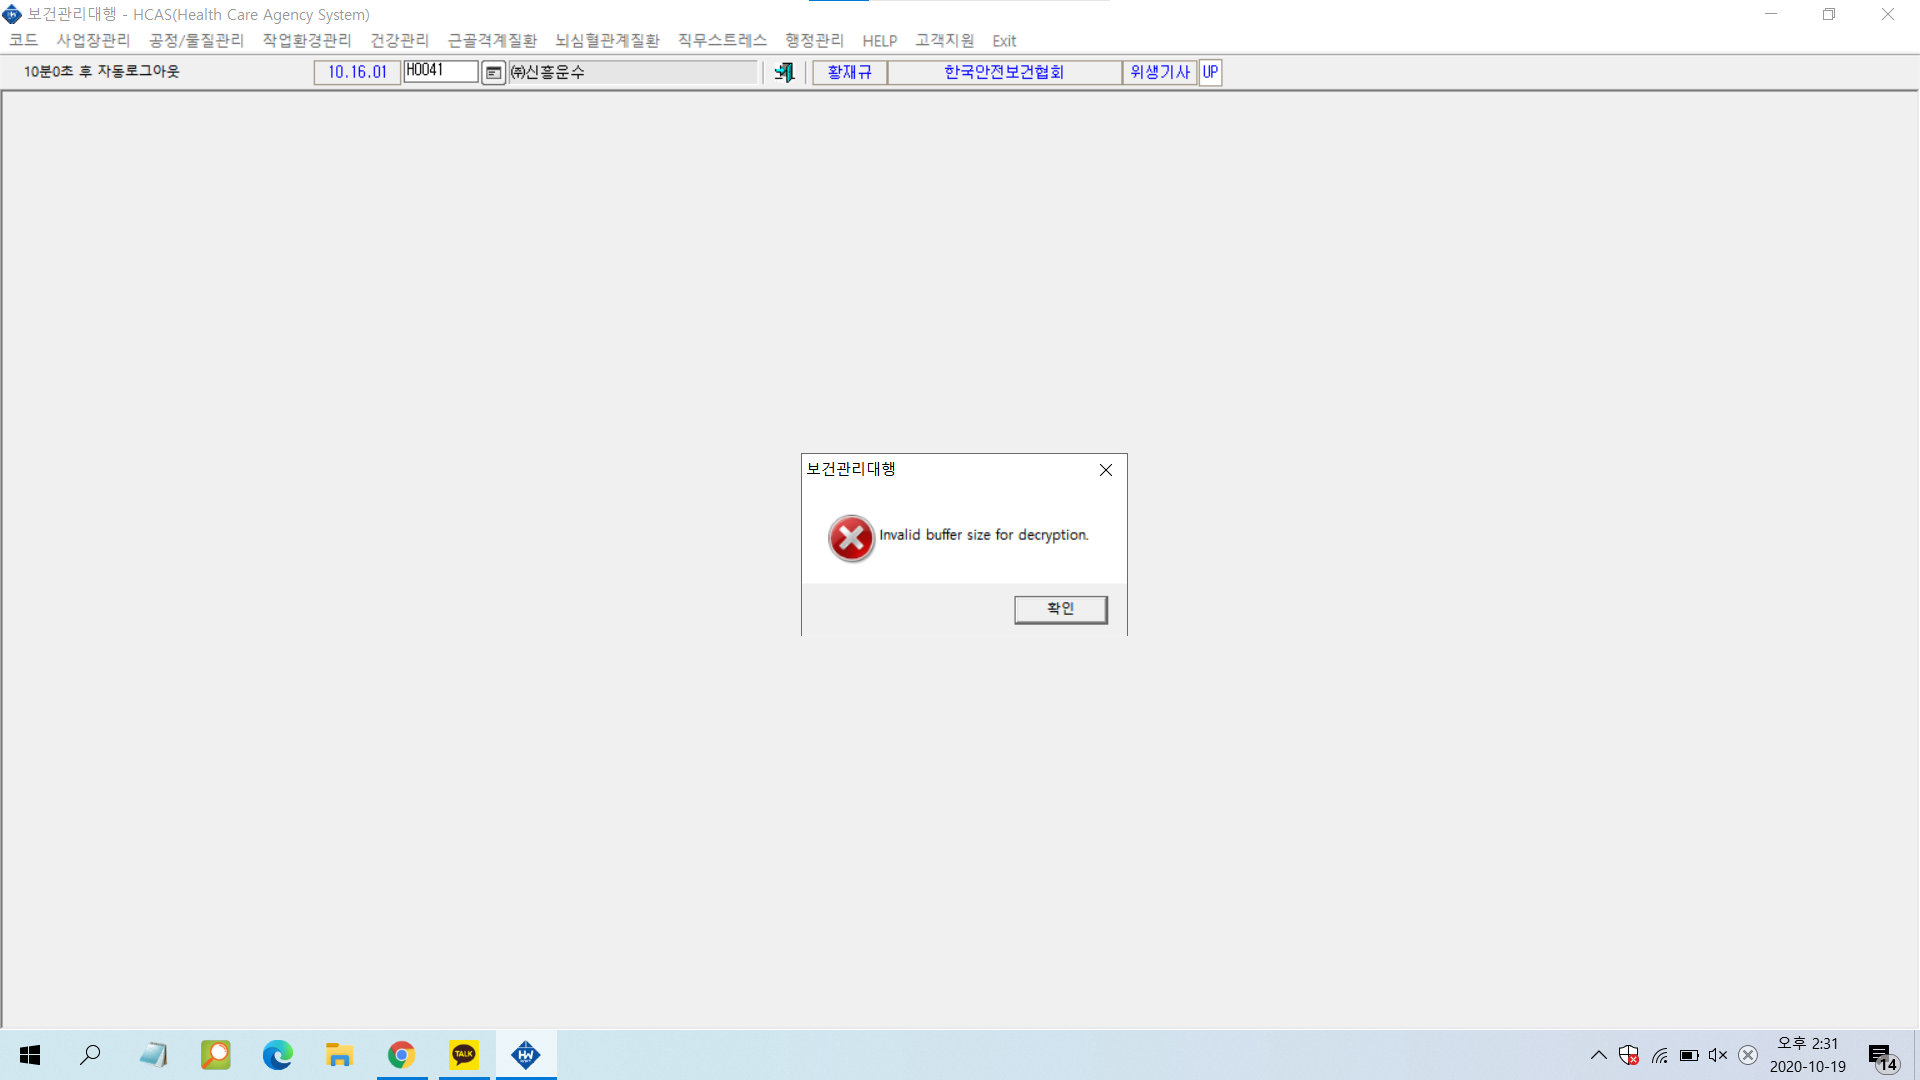Click the 한국안전보건협회 label button

click(x=1004, y=72)
